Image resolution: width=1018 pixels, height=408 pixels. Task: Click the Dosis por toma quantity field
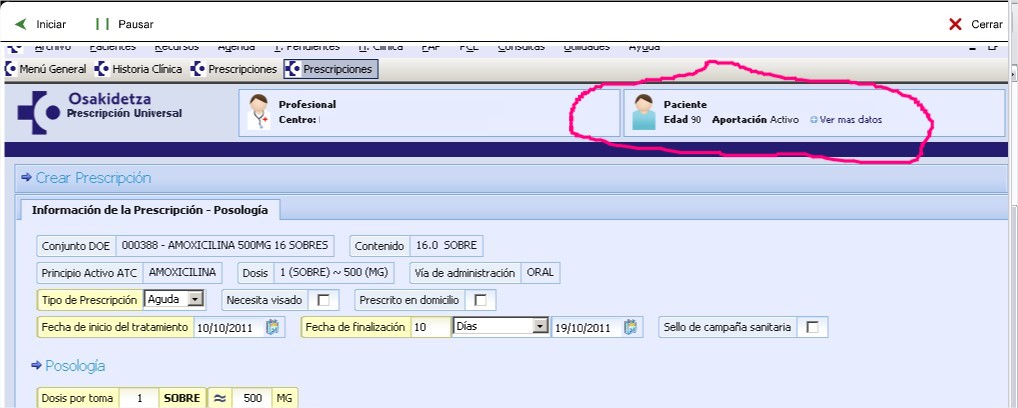tap(141, 398)
